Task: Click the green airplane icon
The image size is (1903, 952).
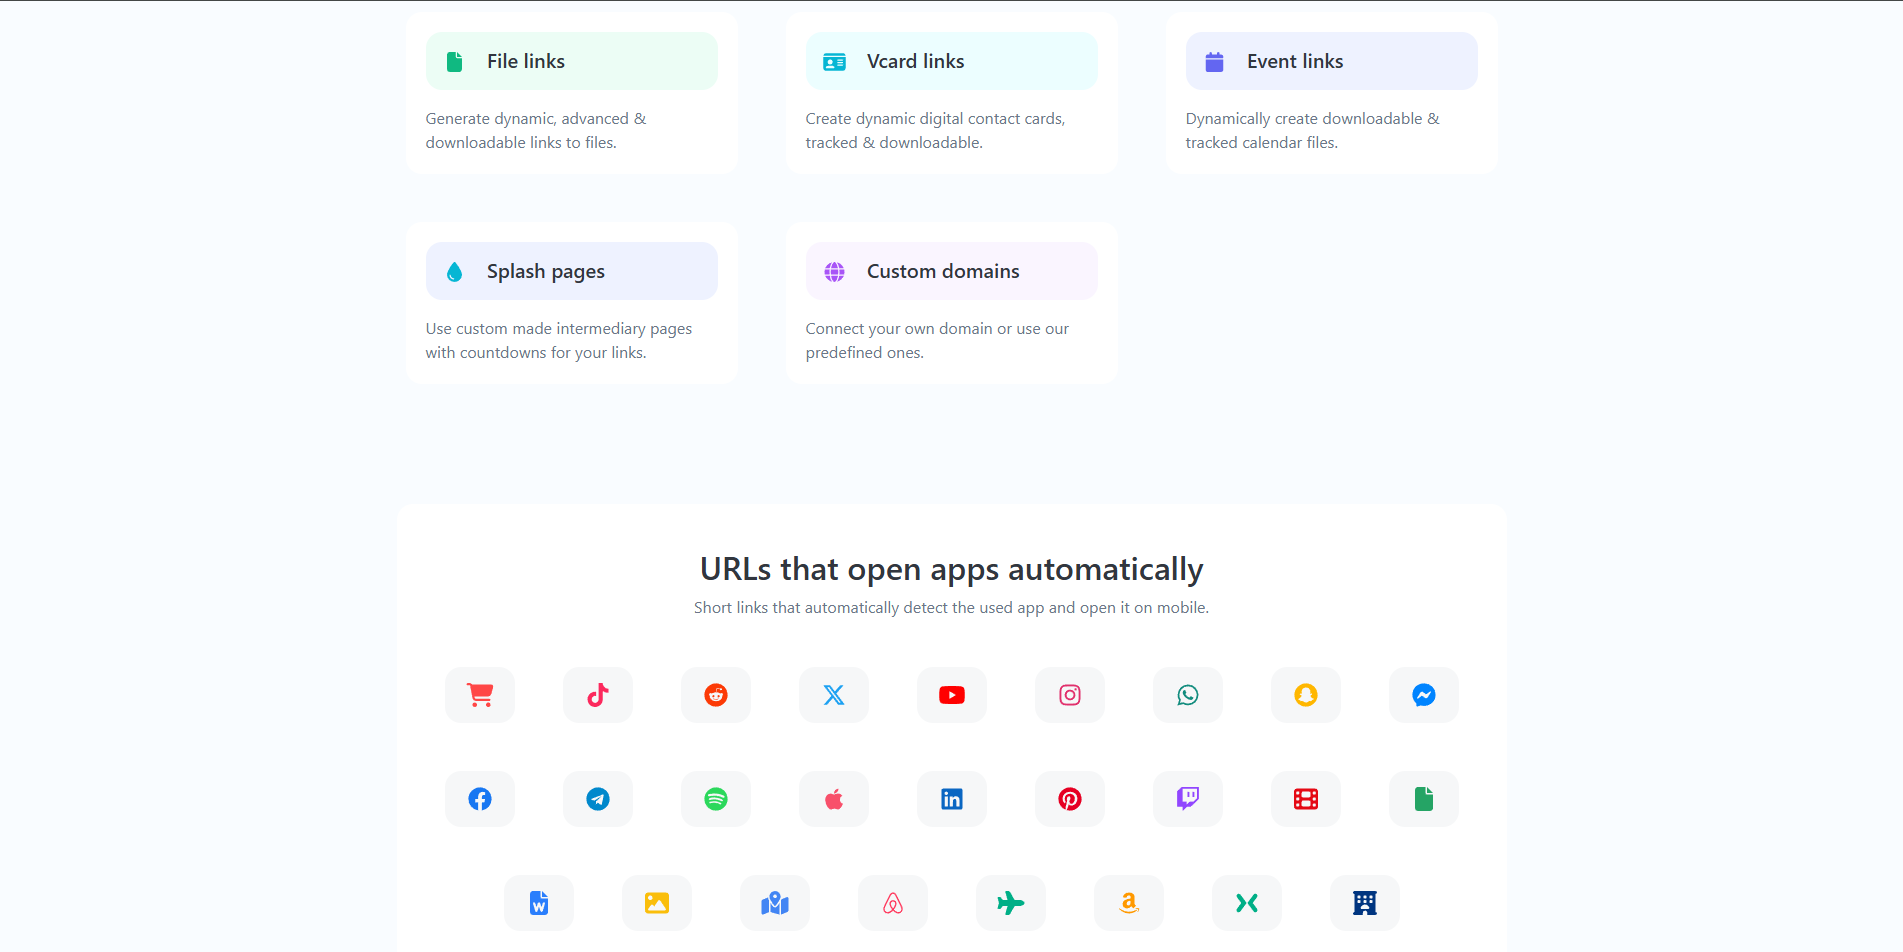Action: coord(1011,903)
